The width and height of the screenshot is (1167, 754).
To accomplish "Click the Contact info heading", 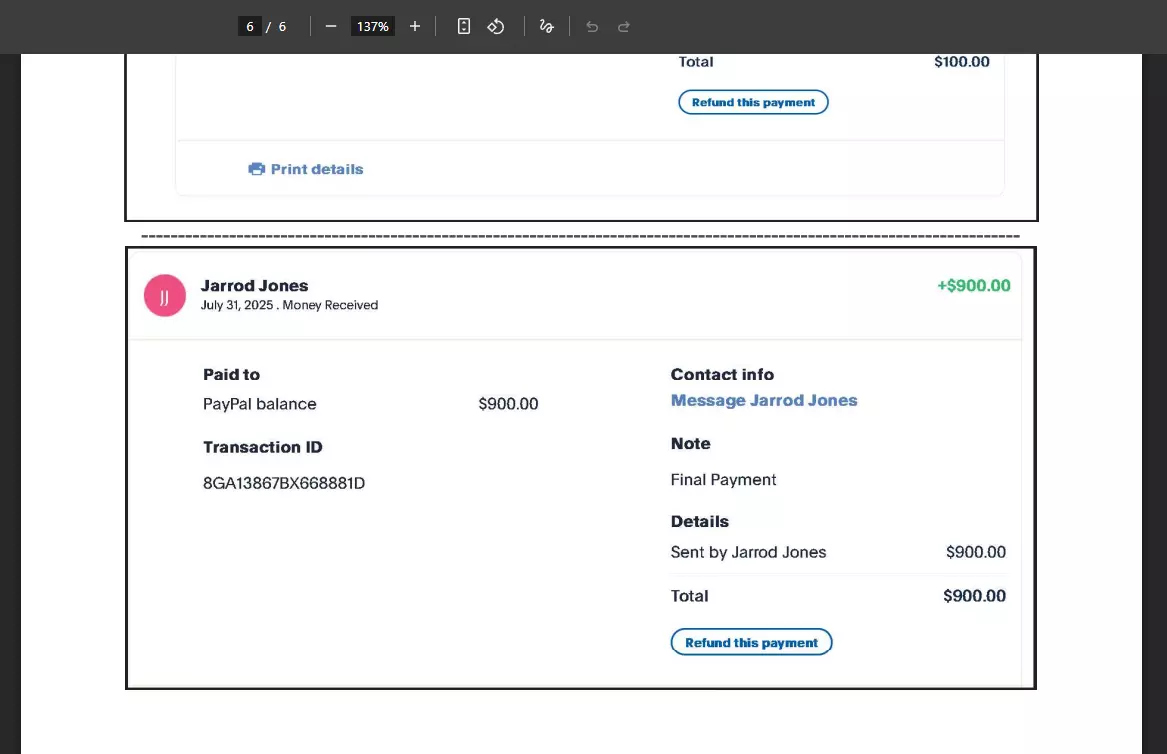I will click(722, 374).
